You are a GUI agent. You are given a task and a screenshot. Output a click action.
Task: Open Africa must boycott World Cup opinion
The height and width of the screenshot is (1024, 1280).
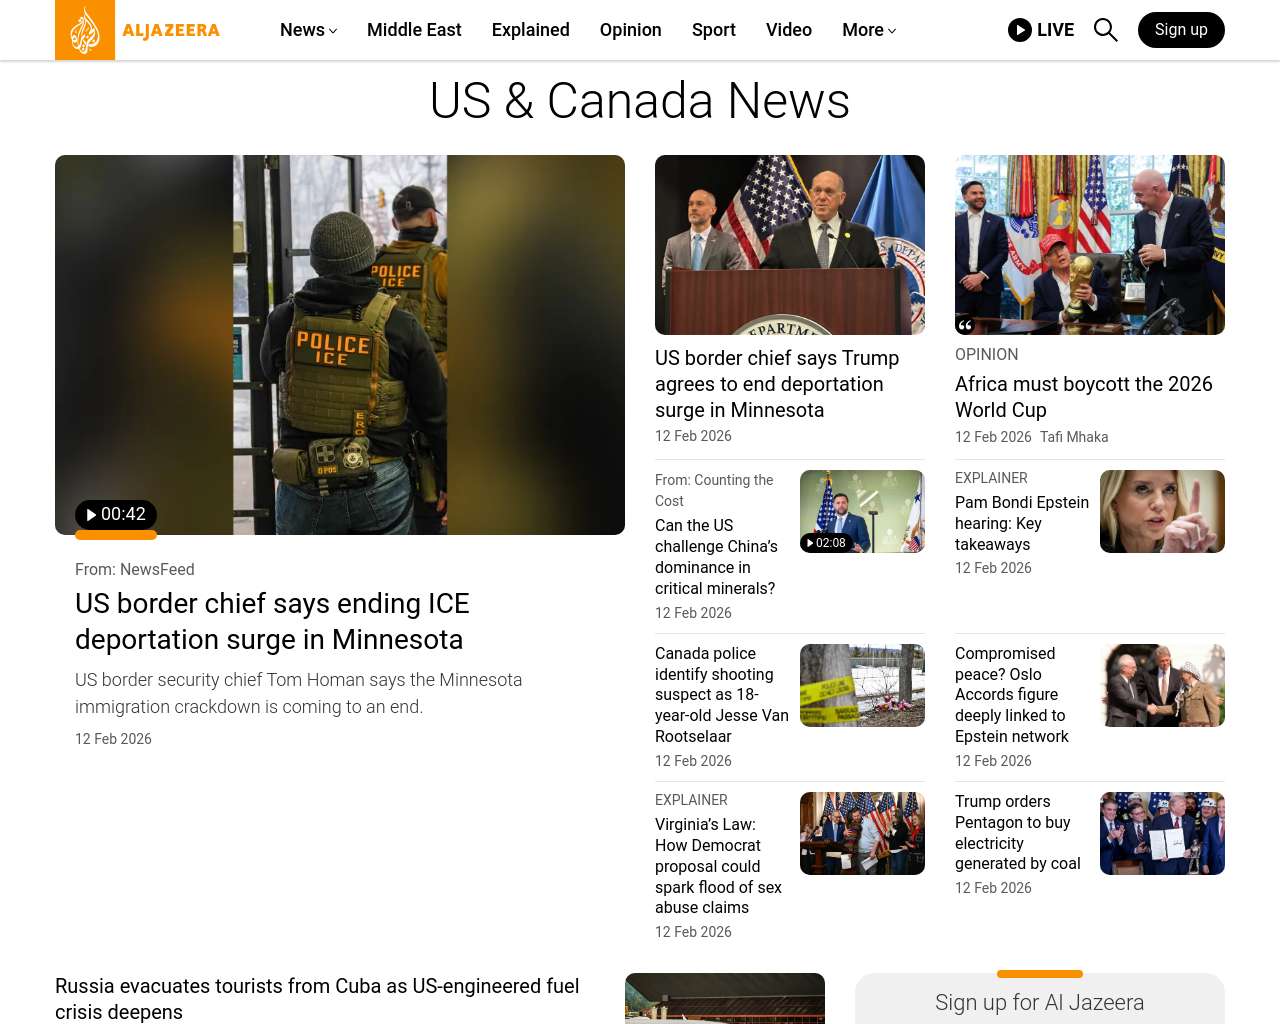click(x=1084, y=397)
